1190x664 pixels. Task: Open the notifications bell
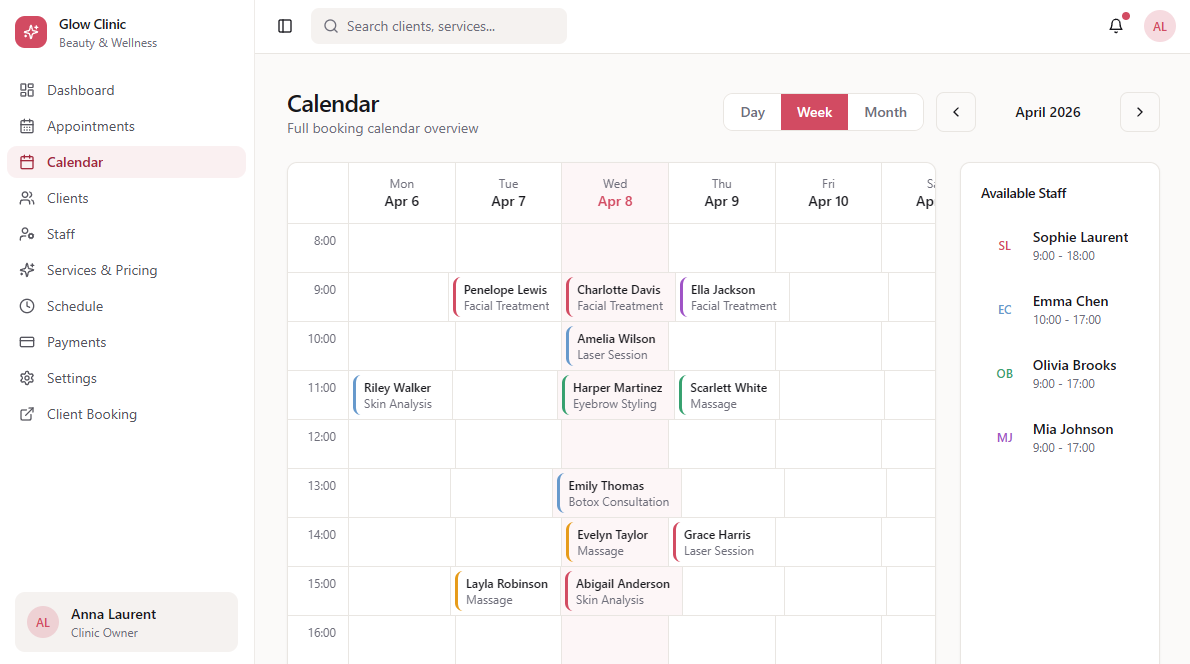pyautogui.click(x=1116, y=26)
